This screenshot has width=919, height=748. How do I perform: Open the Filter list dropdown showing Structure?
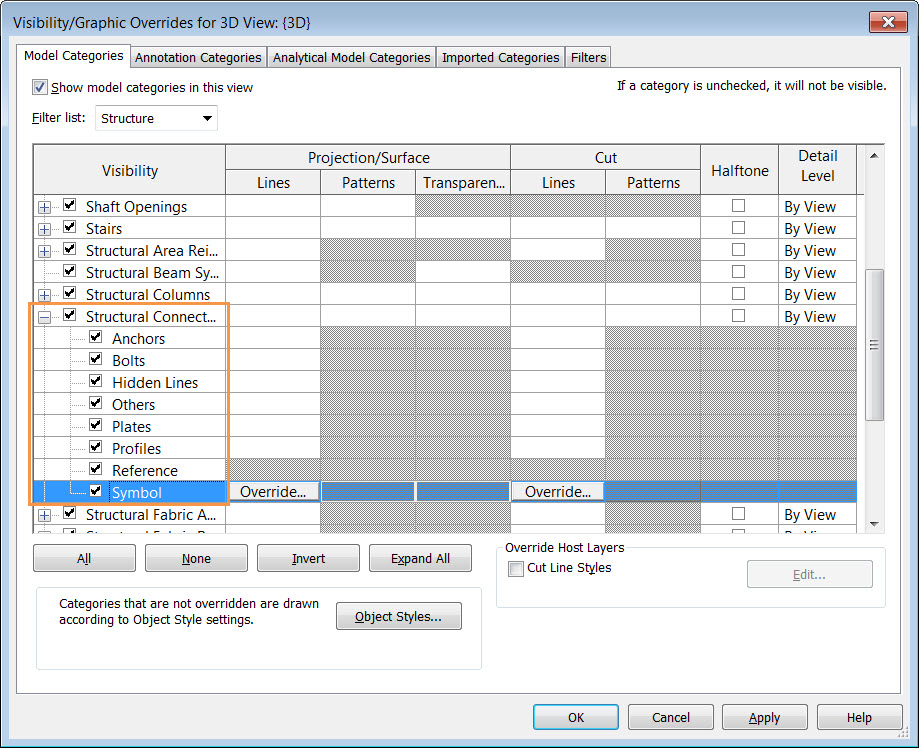tap(207, 118)
